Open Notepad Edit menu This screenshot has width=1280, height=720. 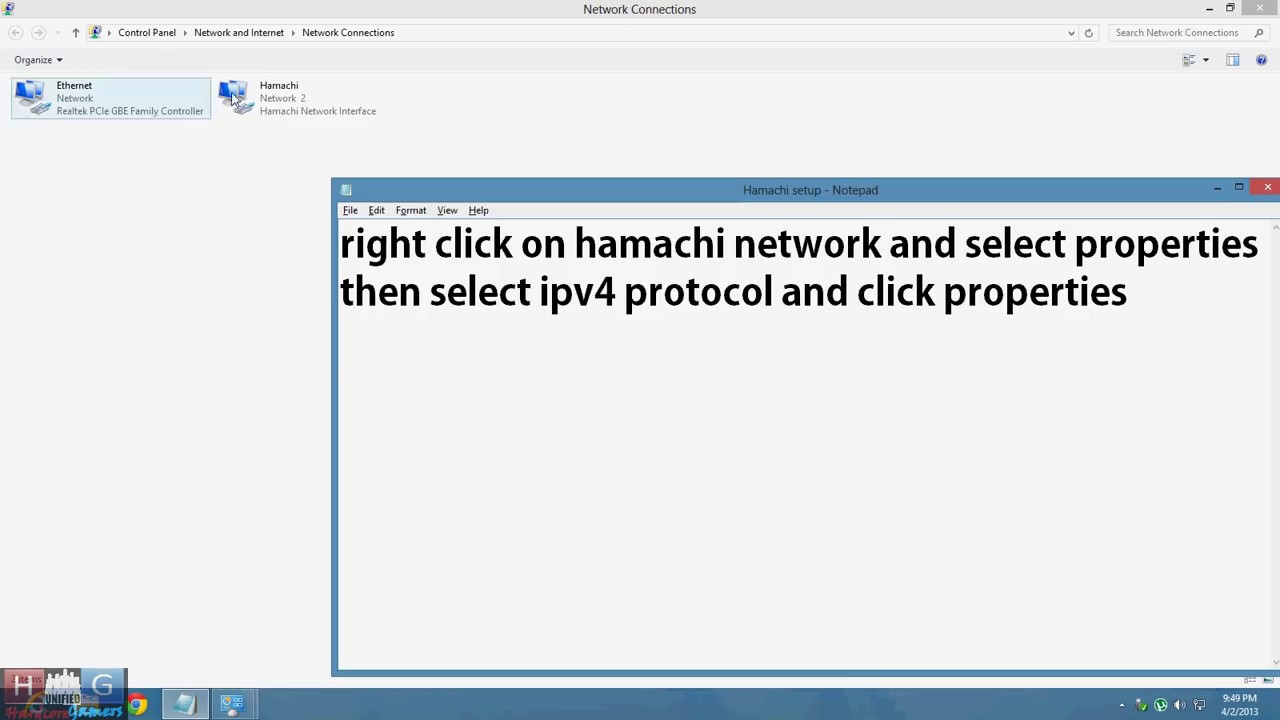[376, 210]
